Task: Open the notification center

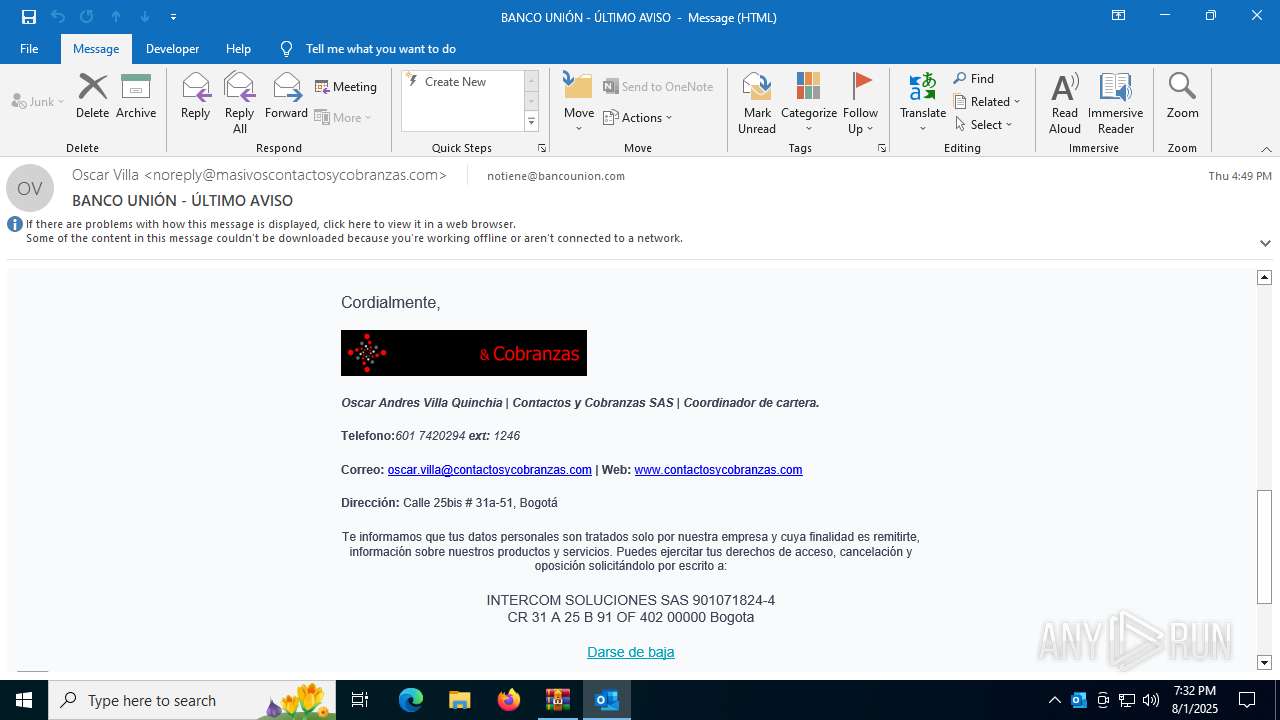Action: click(x=1247, y=700)
